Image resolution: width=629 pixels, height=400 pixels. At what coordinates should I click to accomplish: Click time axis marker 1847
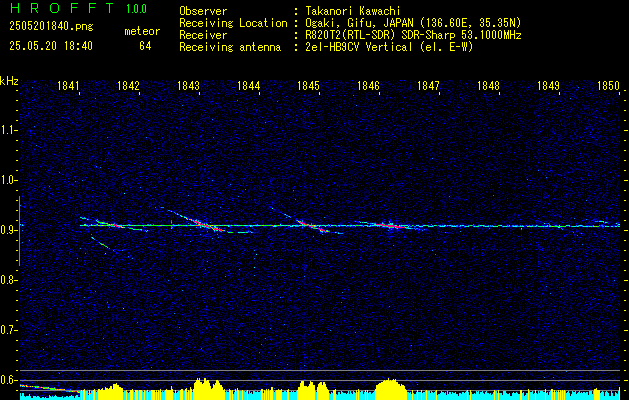(428, 85)
